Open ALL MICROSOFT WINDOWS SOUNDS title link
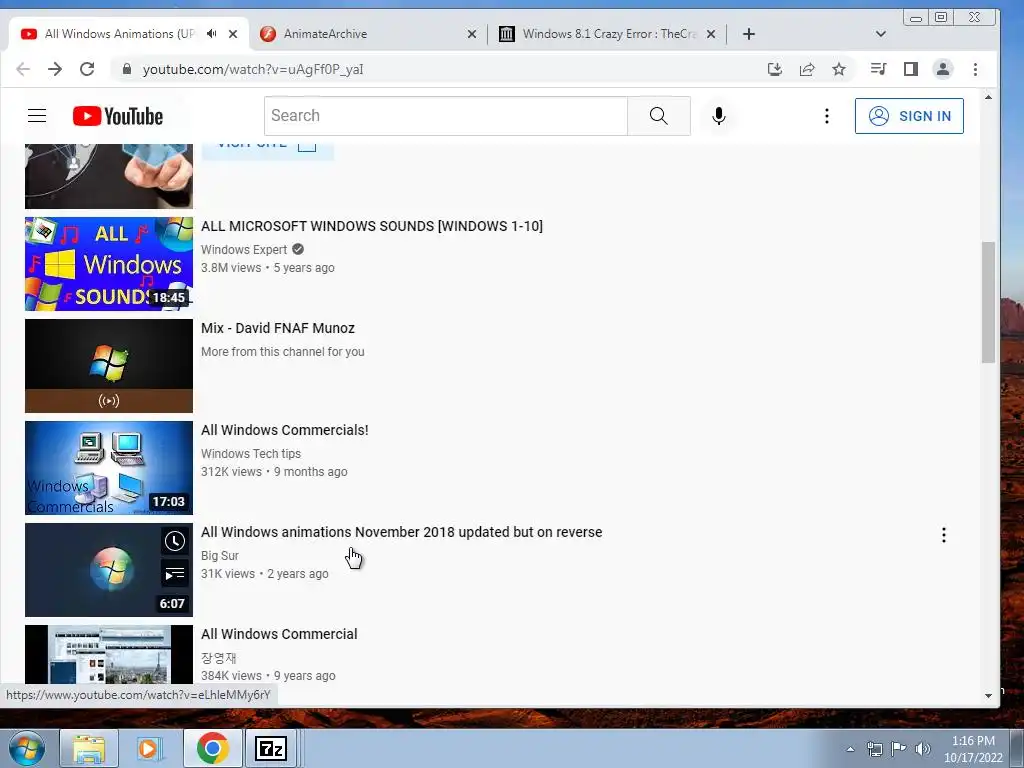Viewport: 1024px width, 768px height. pyautogui.click(x=372, y=226)
